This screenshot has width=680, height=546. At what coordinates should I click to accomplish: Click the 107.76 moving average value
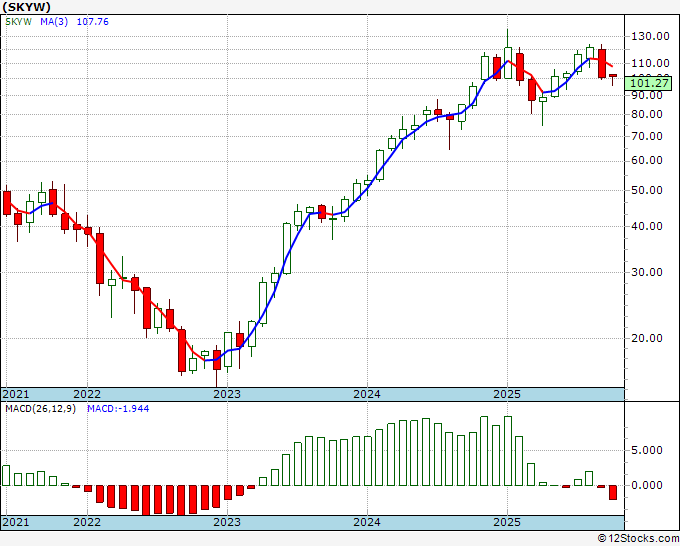coord(92,22)
